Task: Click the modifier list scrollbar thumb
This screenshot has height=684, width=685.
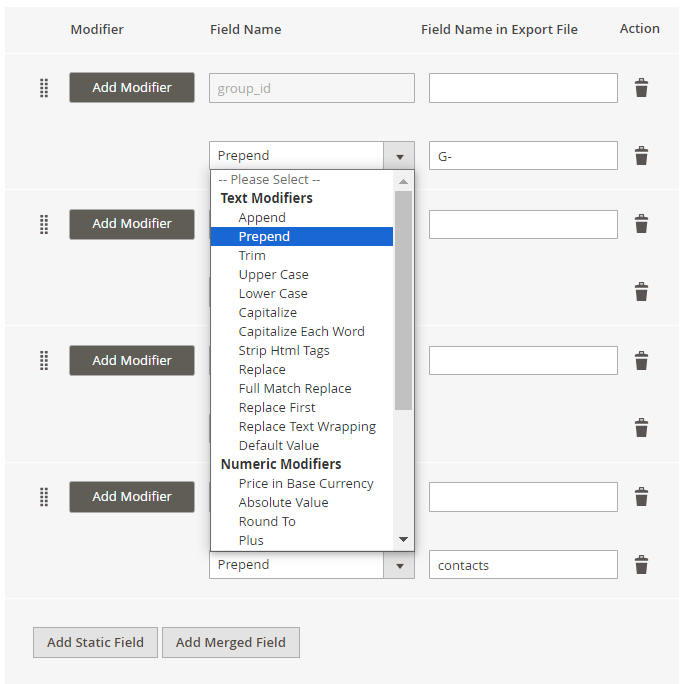Action: pos(403,301)
